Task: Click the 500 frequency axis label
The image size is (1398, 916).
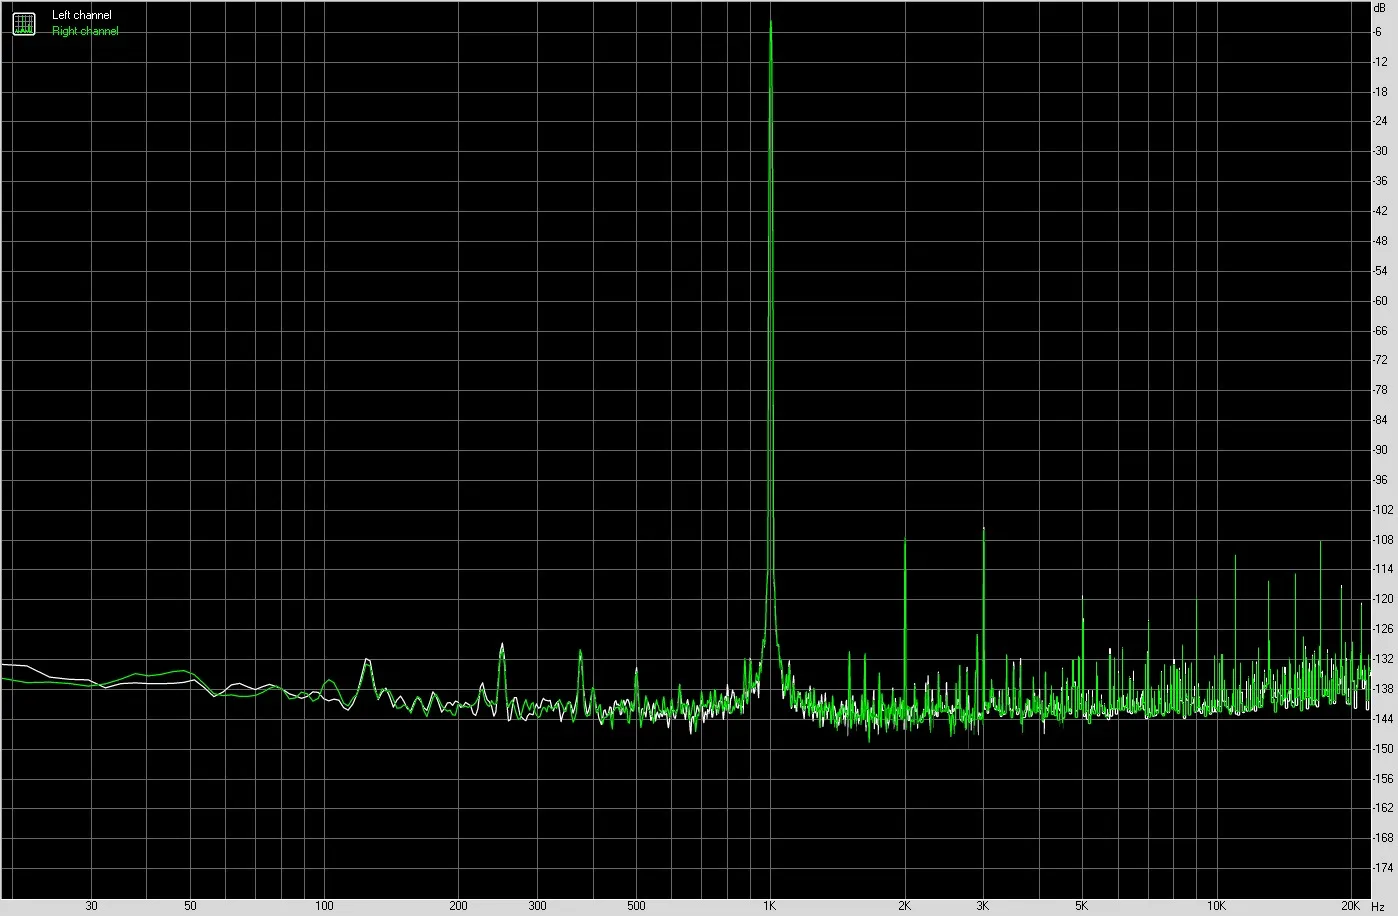Action: pos(636,906)
